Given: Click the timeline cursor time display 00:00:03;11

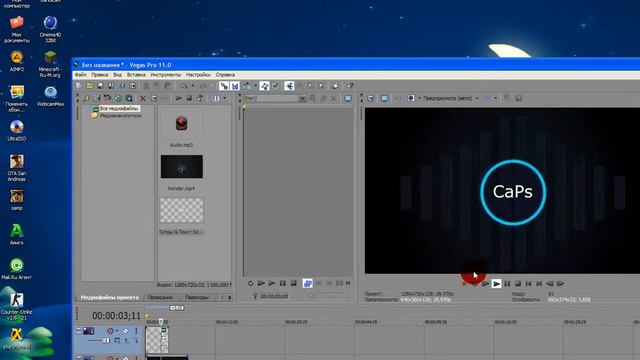Looking at the screenshot, I should click(116, 316).
